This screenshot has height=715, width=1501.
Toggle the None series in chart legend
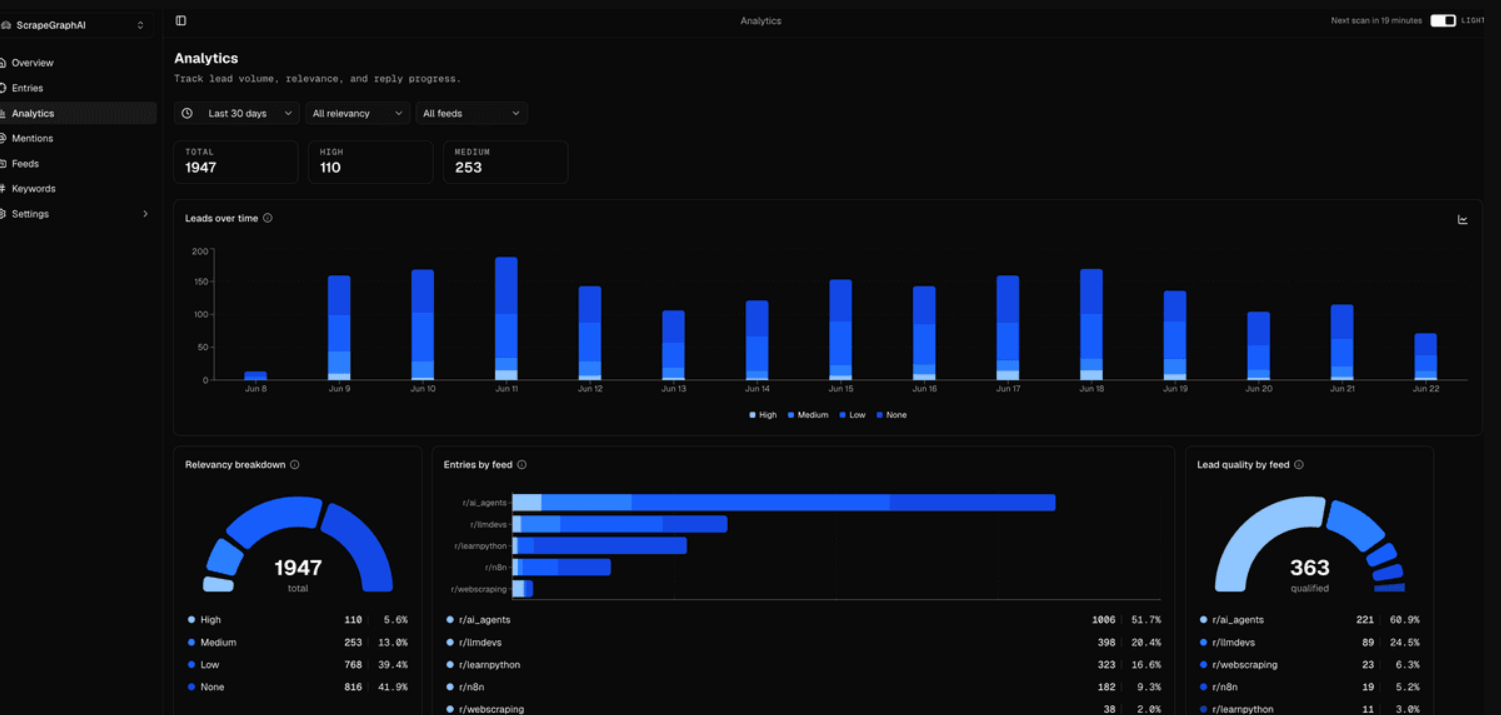[891, 415]
